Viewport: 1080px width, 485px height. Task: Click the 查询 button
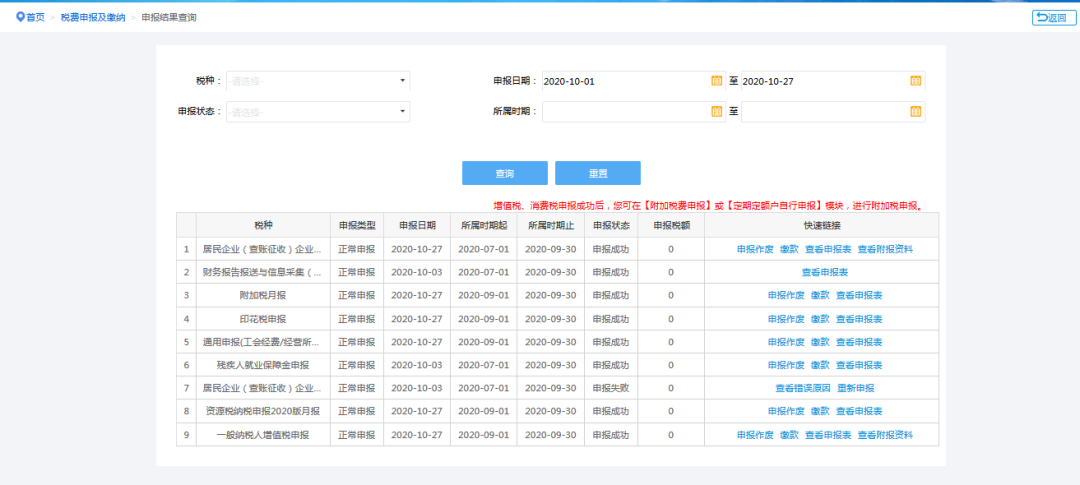(x=505, y=173)
